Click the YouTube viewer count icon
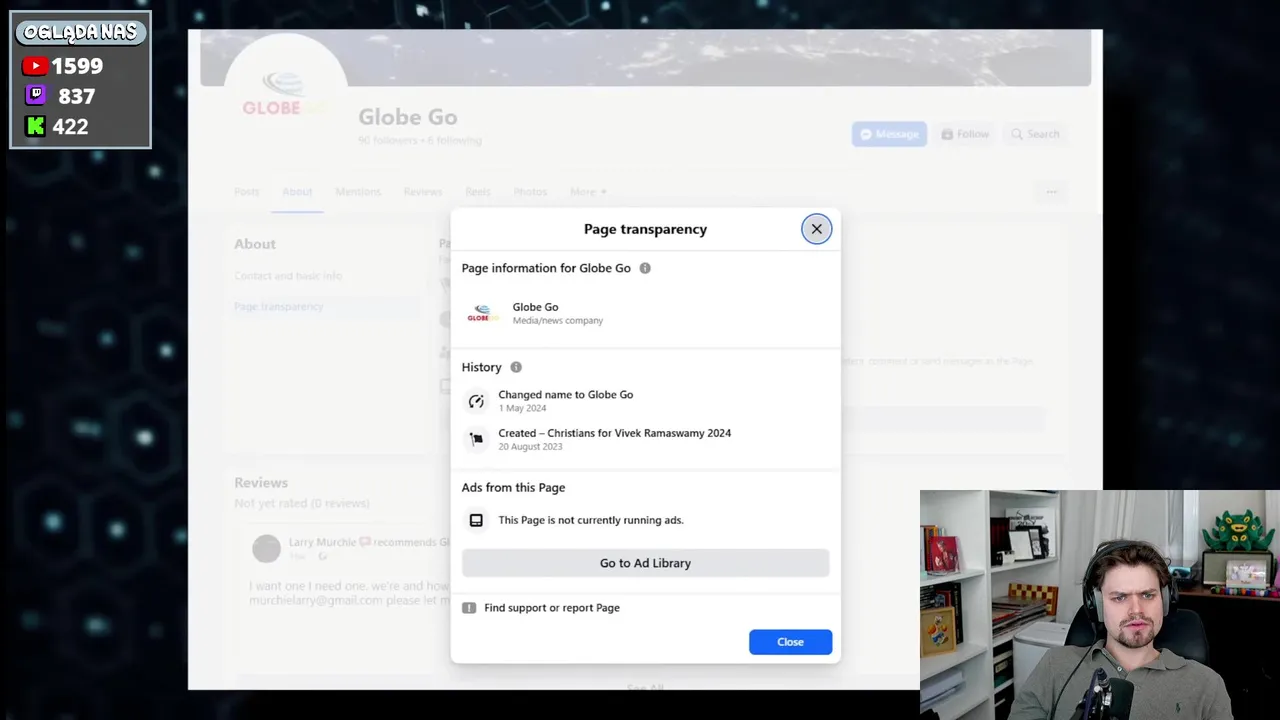The width and height of the screenshot is (1280, 720). pyautogui.click(x=35, y=66)
